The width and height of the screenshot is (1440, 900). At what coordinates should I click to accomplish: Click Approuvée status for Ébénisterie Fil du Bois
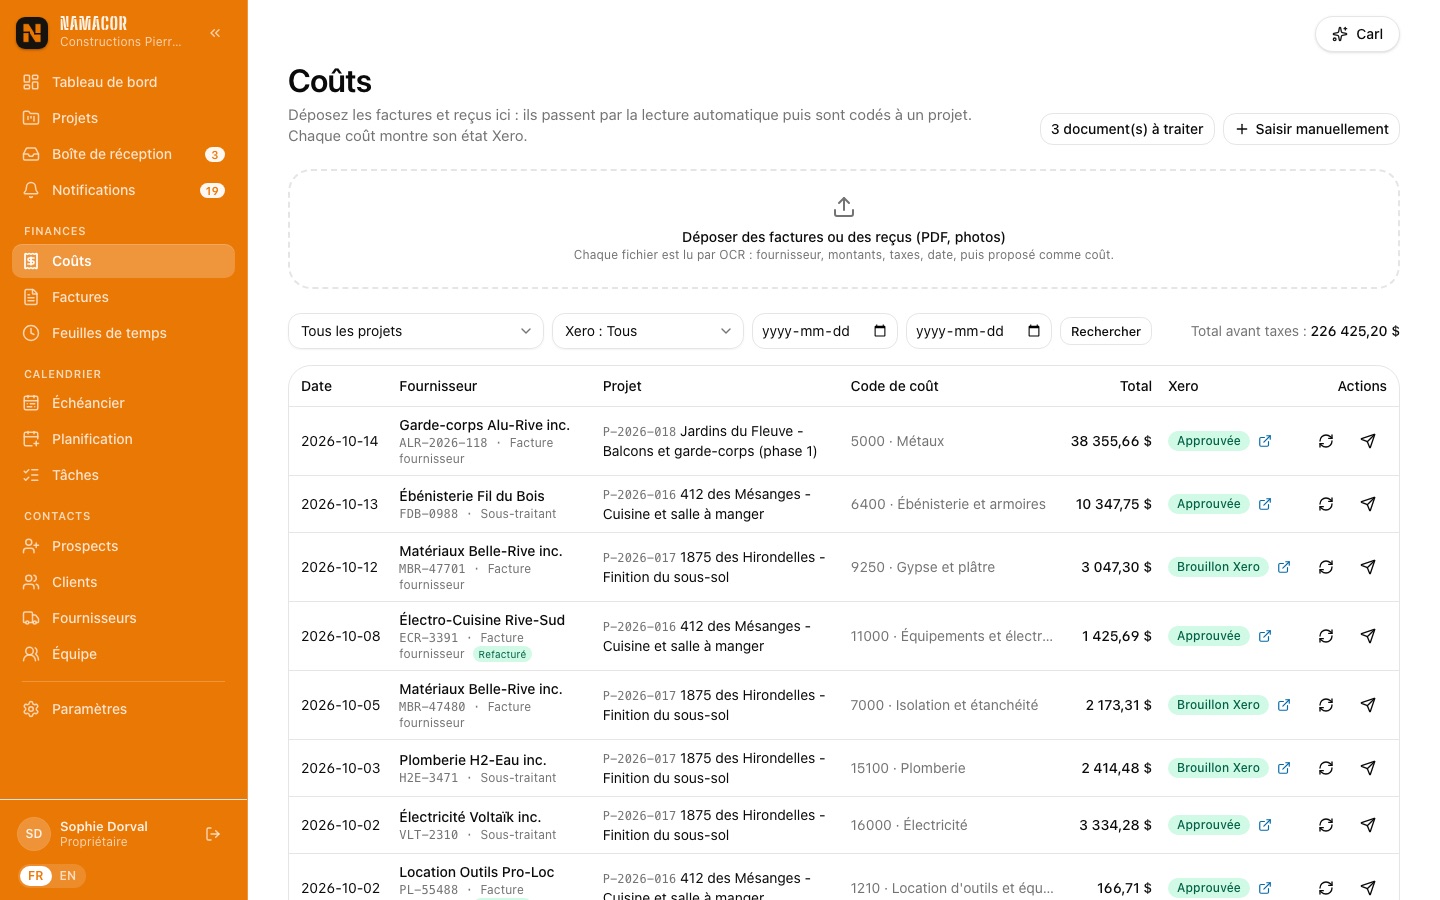tap(1209, 504)
